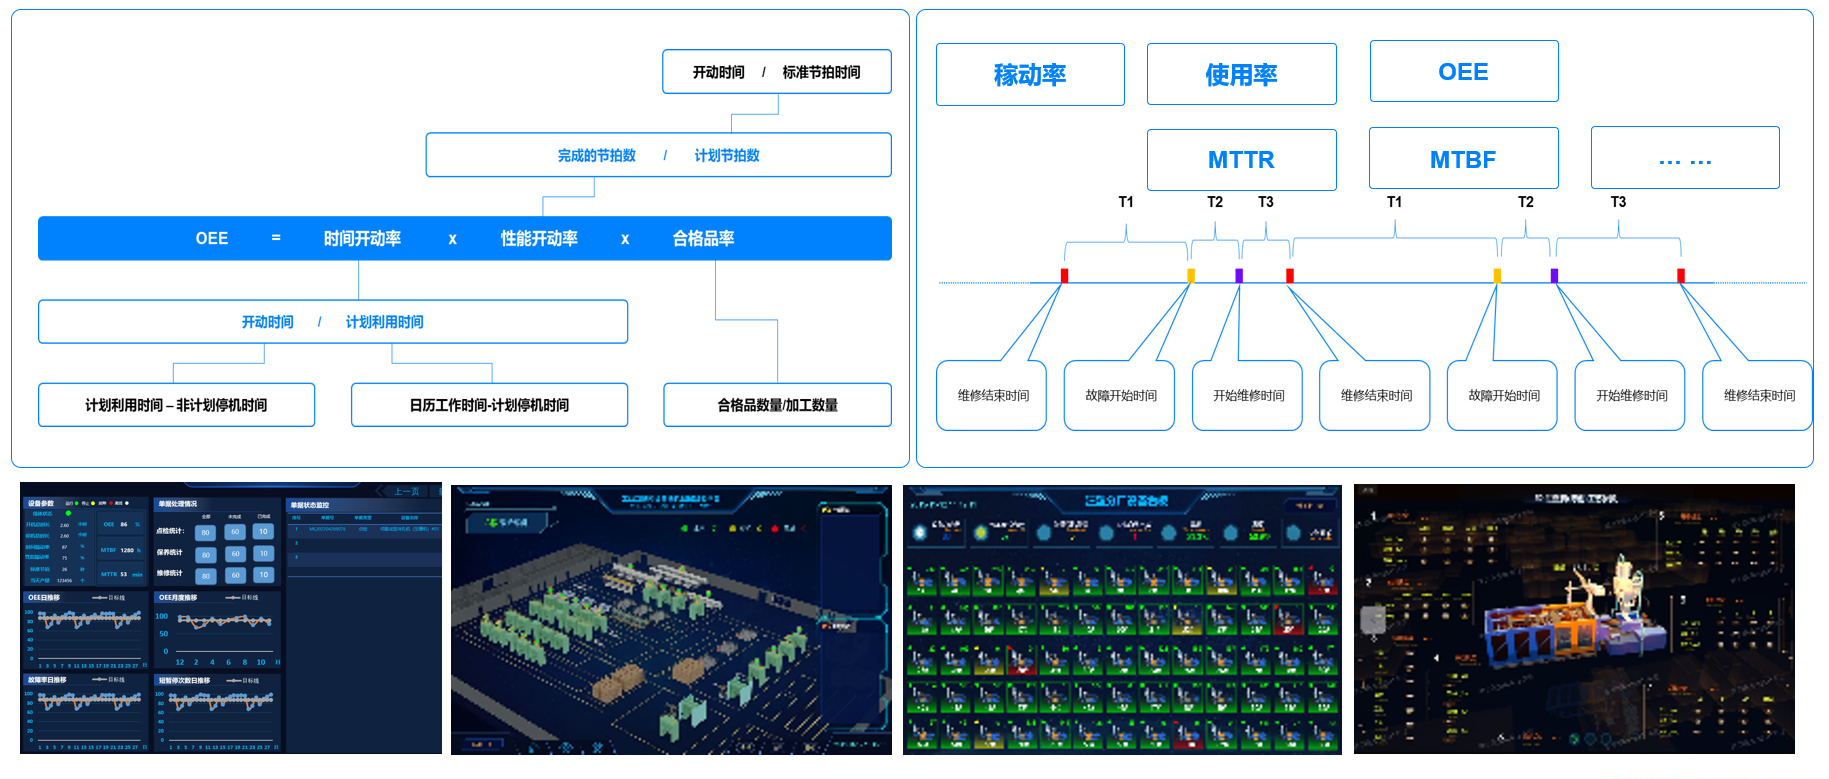The height and width of the screenshot is (779, 1829).
Task: Open the 3D factory floor thumbnail
Action: pyautogui.click(x=671, y=619)
